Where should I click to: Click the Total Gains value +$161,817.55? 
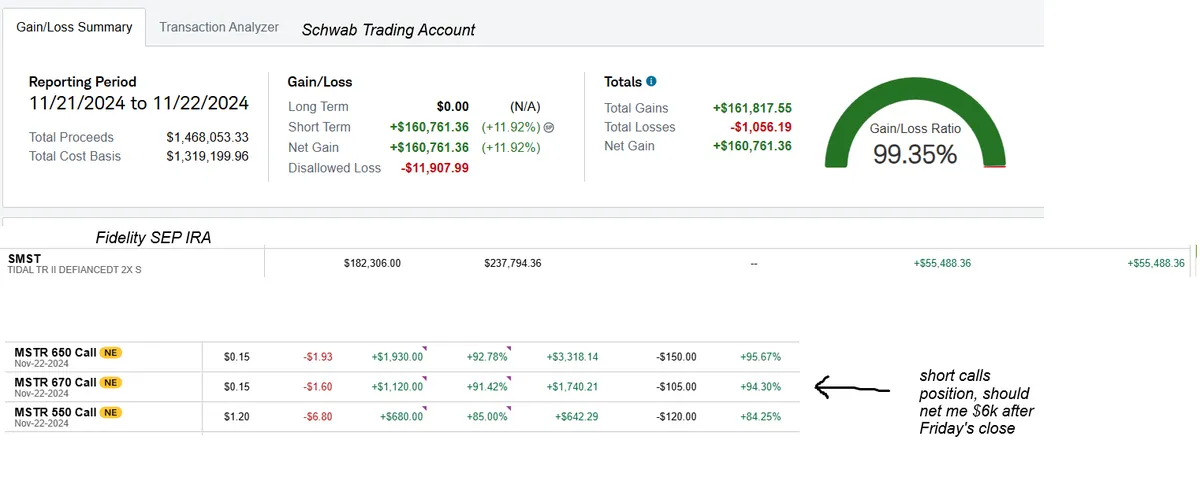[x=752, y=108]
